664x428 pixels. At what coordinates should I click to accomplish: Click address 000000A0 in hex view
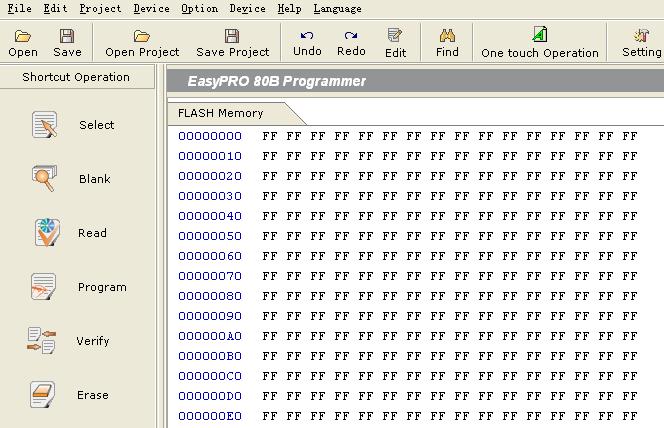210,336
